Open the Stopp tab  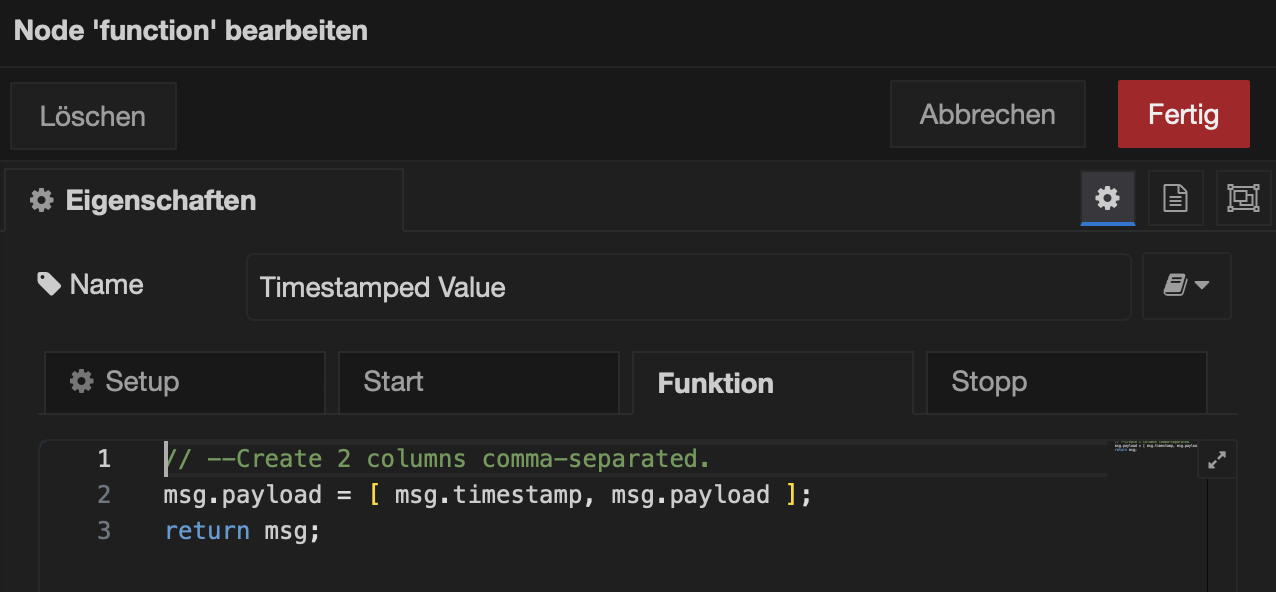pyautogui.click(x=1066, y=382)
